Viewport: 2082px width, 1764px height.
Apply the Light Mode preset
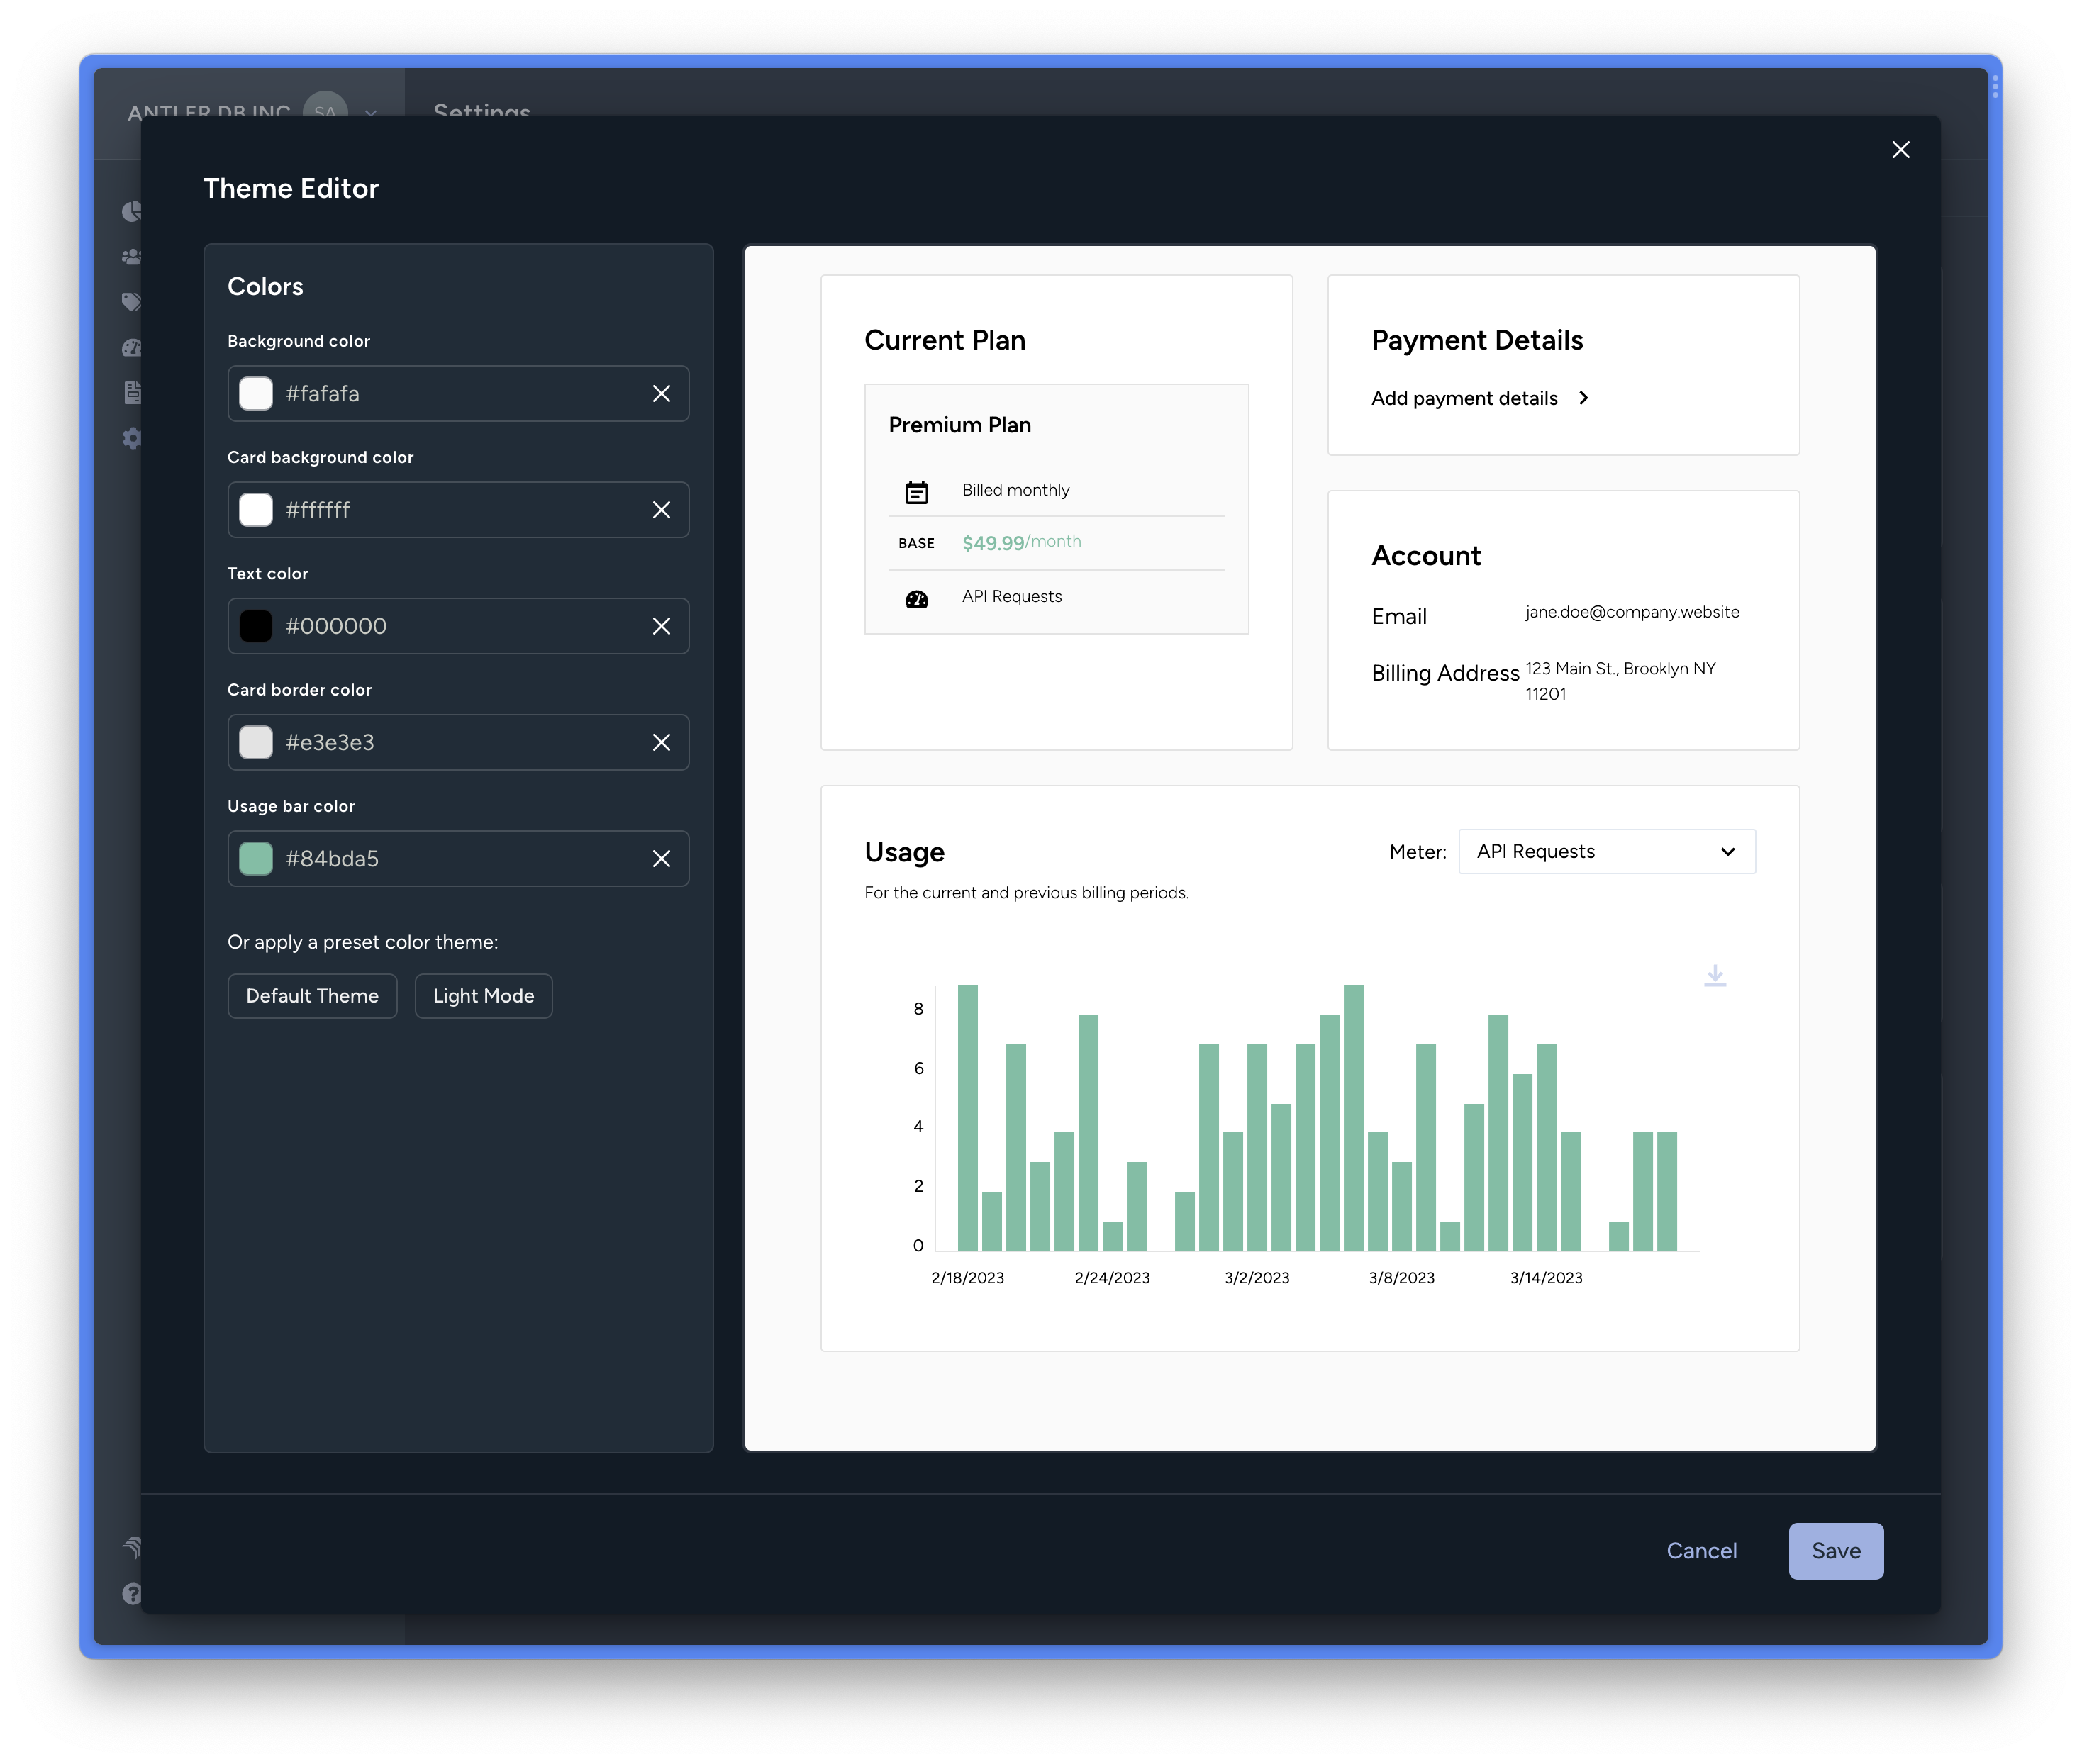tap(483, 996)
